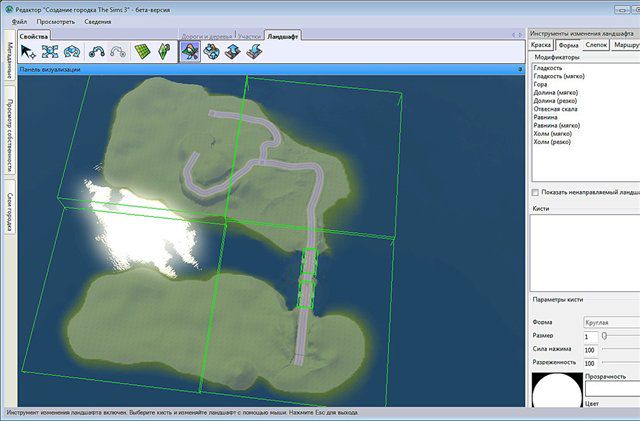Enable 'Показать ненаправляемый ландшафт' checkbox
This screenshot has height=421, width=640.
coord(534,191)
